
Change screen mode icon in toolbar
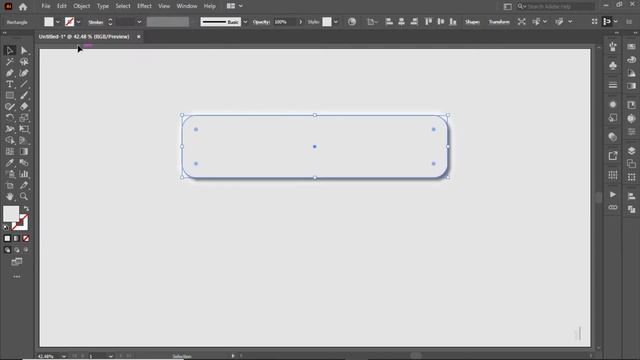click(x=17, y=262)
